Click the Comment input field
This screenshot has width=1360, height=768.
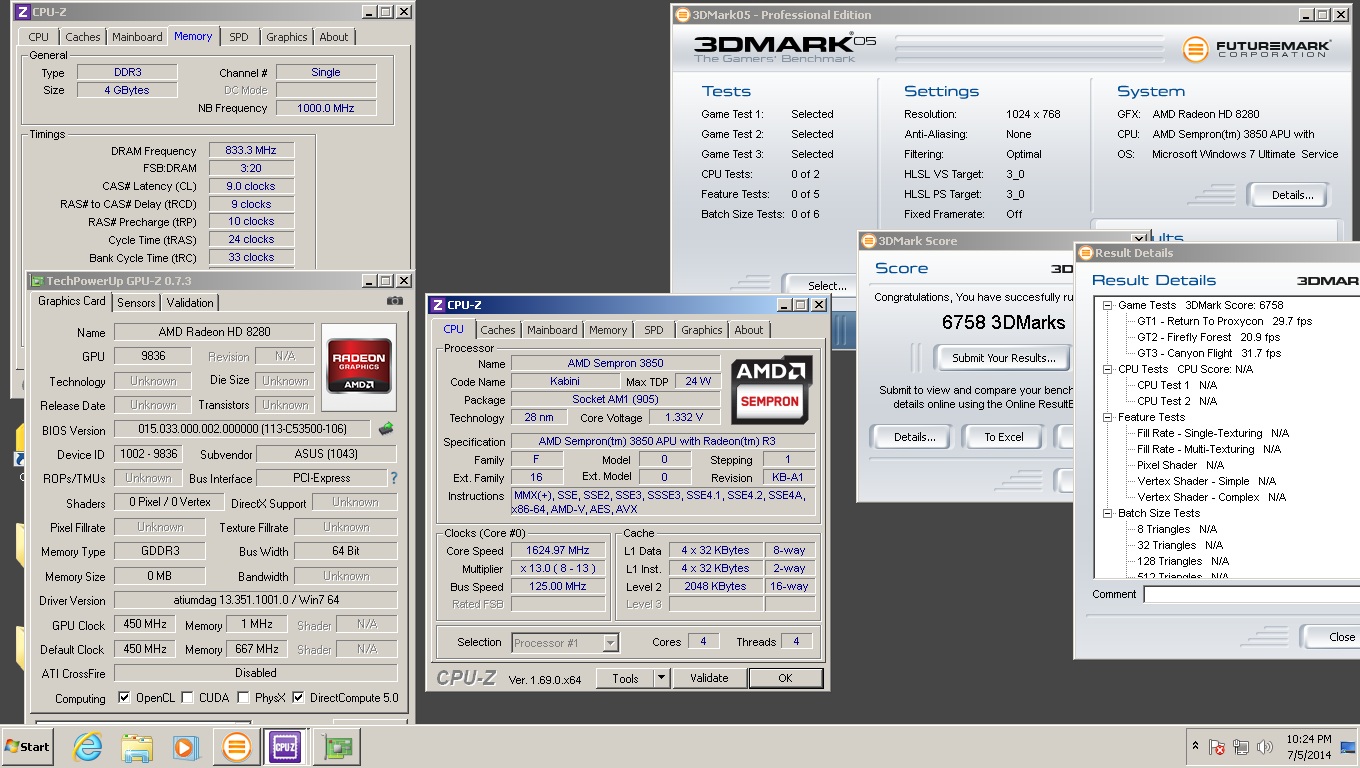click(x=1252, y=594)
